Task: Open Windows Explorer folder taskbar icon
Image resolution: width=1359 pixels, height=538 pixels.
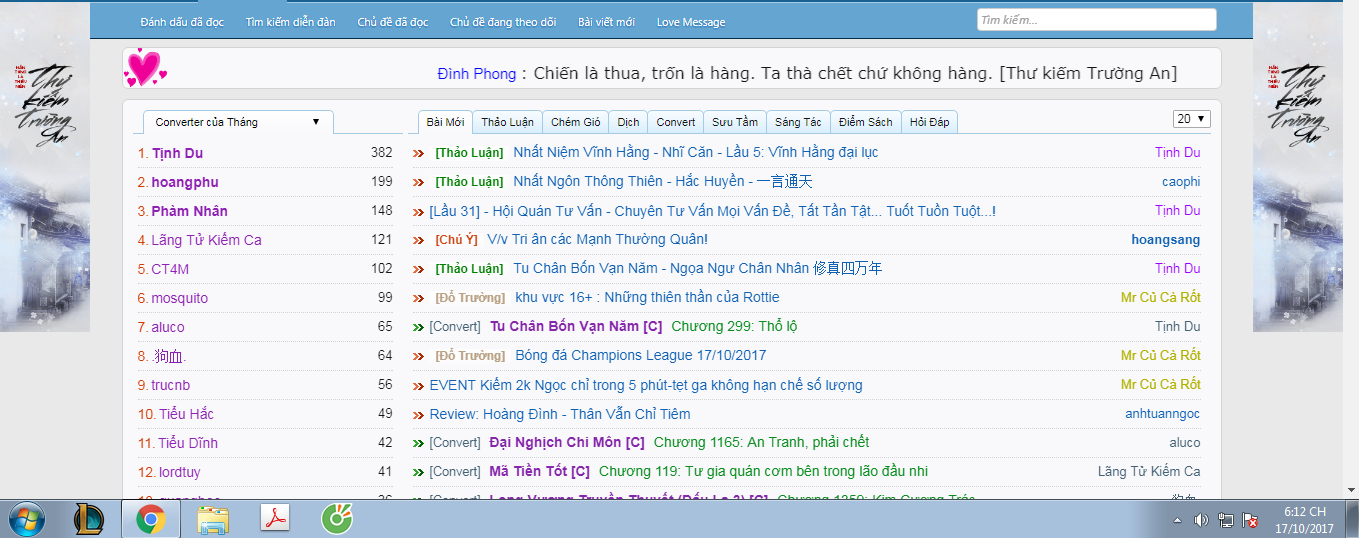Action: point(213,519)
